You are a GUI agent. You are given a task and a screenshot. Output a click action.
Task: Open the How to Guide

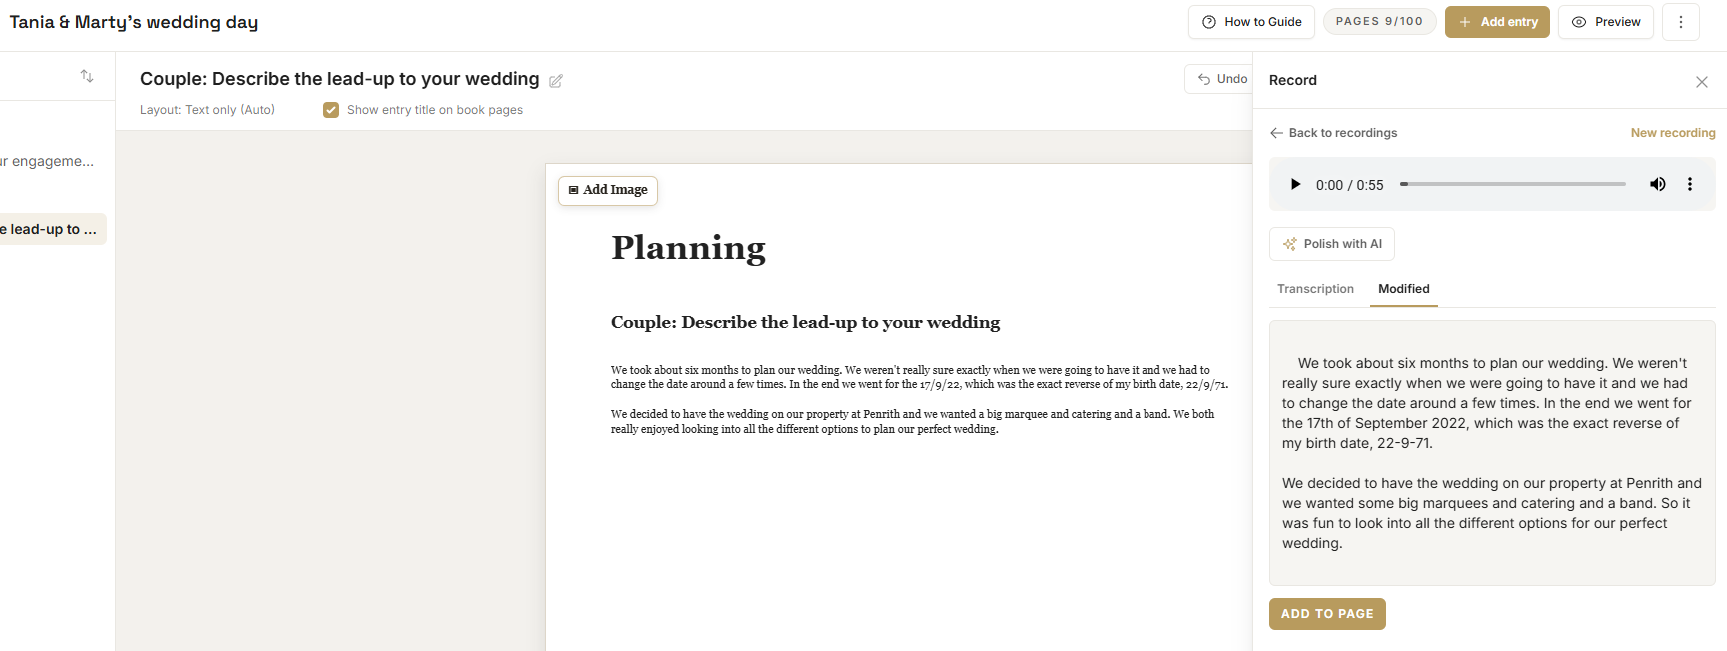click(1251, 22)
